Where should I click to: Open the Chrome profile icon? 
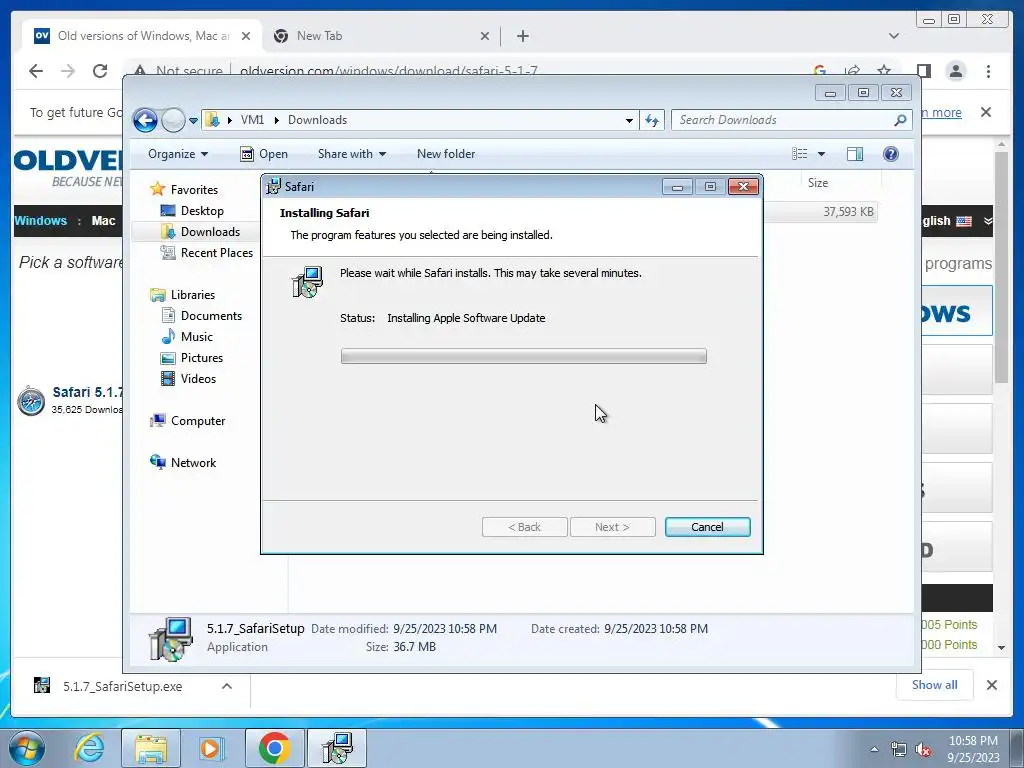point(955,71)
